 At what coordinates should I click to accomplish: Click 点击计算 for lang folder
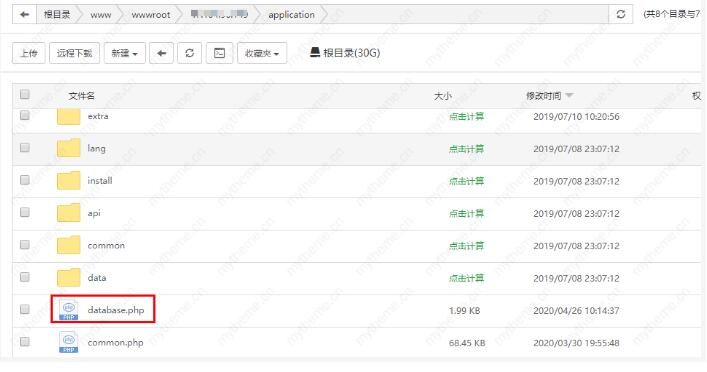coord(466,149)
